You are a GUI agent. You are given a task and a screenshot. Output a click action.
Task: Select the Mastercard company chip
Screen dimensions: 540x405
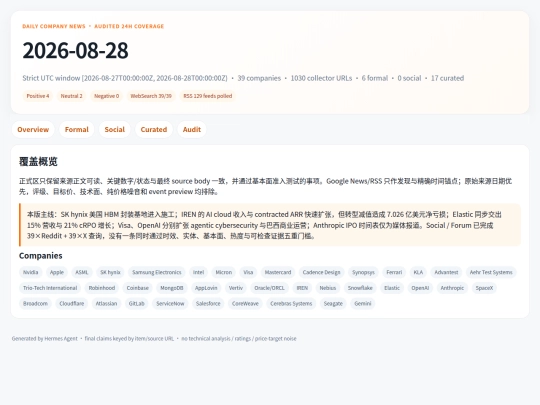tap(278, 272)
